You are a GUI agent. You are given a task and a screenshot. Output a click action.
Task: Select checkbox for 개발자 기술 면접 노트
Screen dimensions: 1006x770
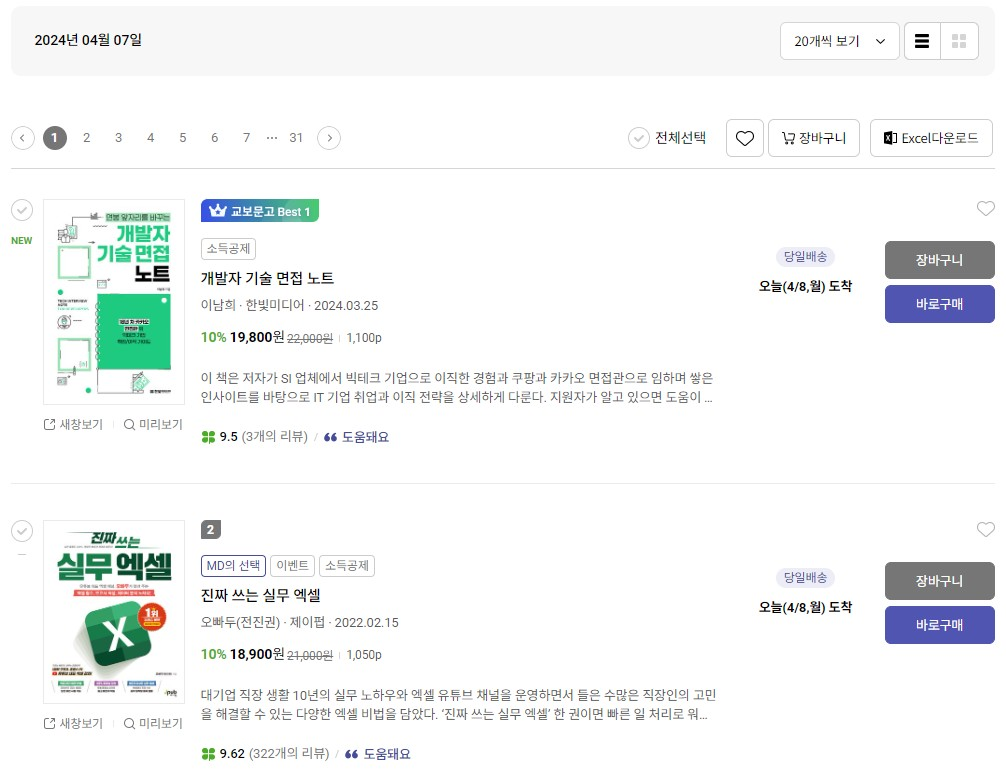tap(22, 210)
